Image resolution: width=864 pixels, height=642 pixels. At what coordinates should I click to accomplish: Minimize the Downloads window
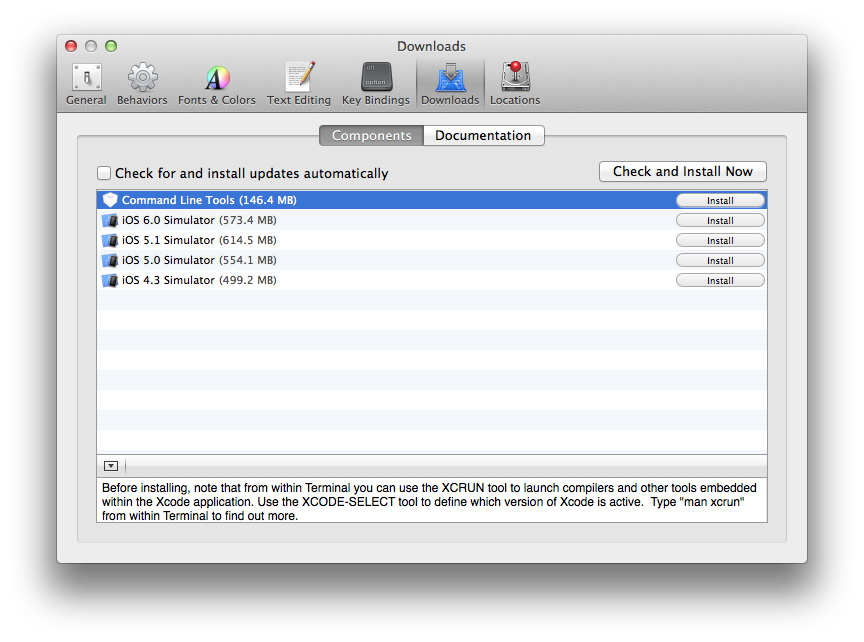[91, 46]
